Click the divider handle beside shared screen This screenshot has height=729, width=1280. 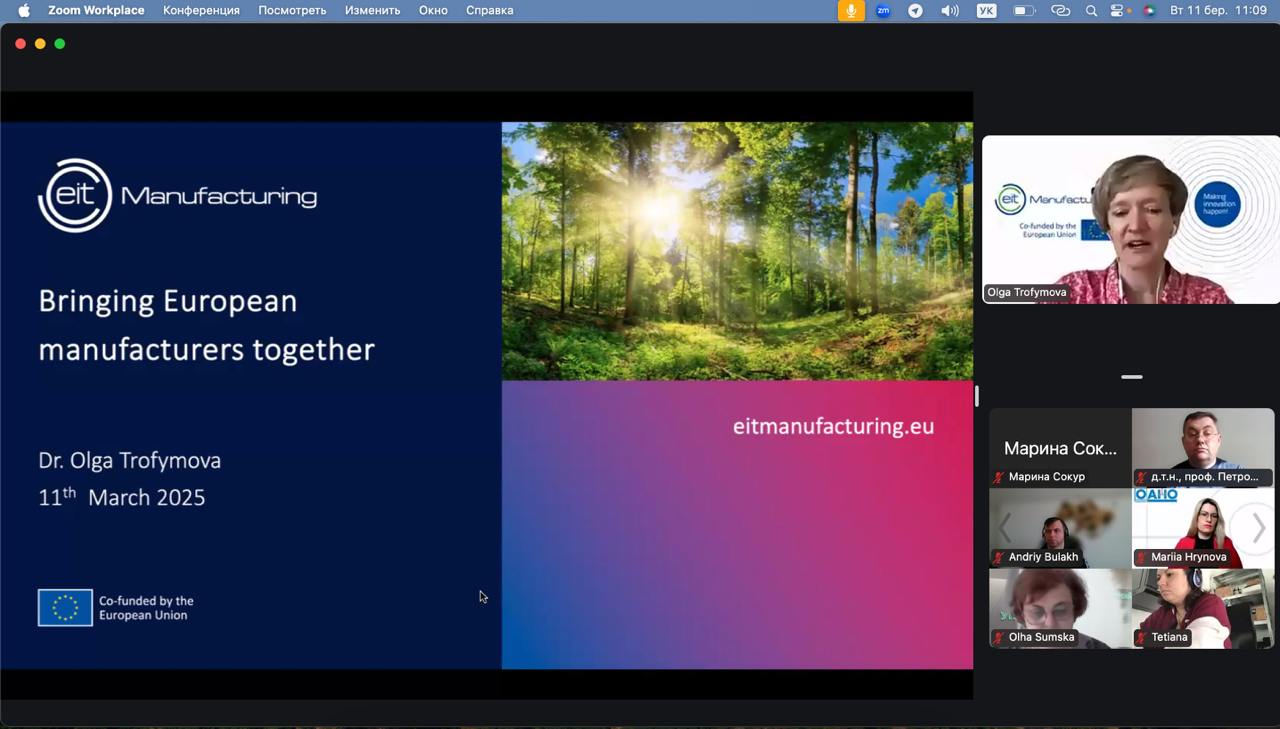pyautogui.click(x=977, y=396)
